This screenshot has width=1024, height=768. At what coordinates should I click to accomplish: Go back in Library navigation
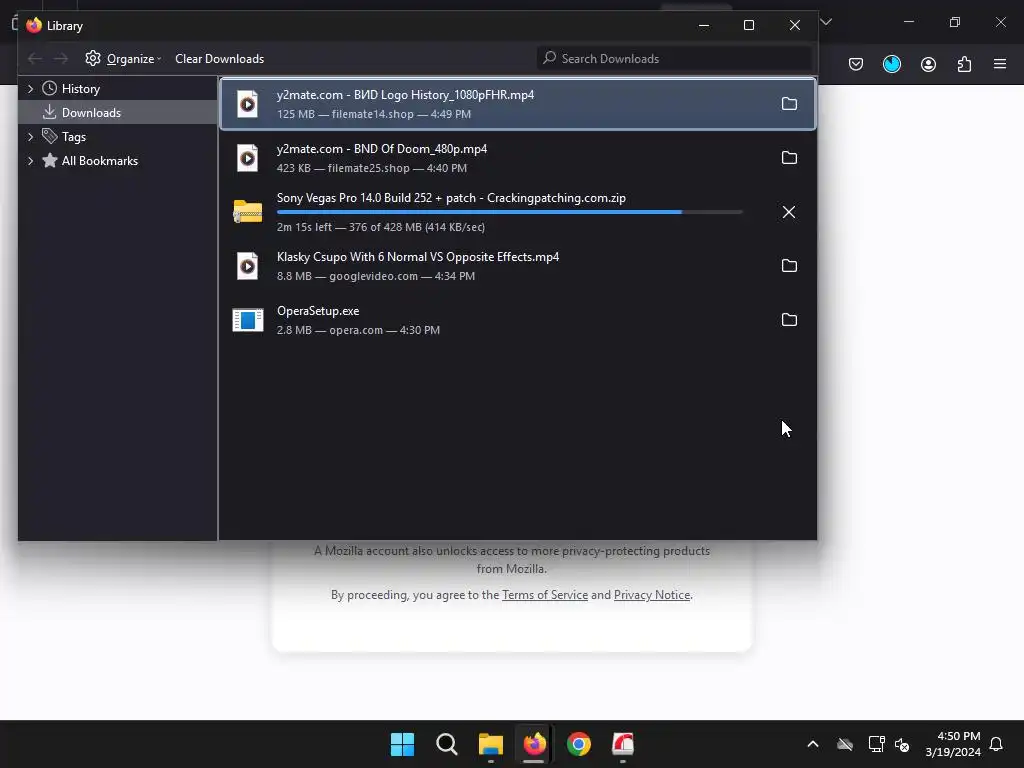(35, 59)
